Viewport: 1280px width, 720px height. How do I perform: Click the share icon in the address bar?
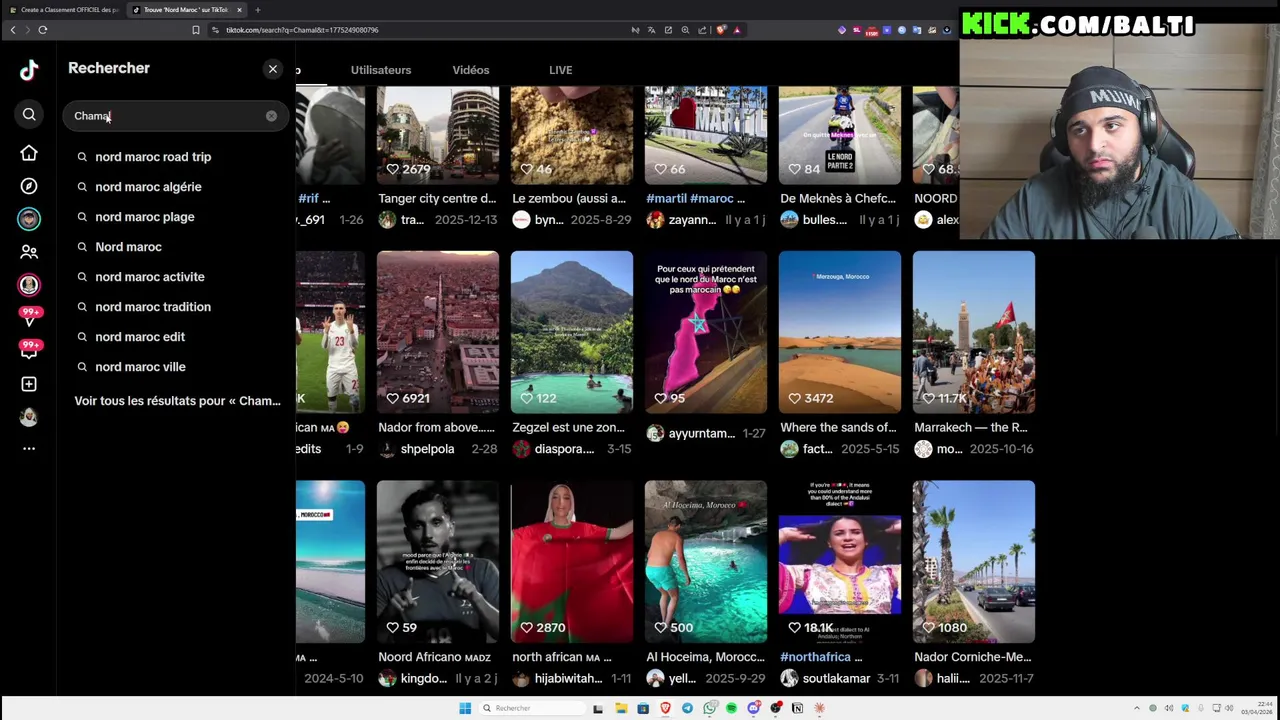[702, 30]
